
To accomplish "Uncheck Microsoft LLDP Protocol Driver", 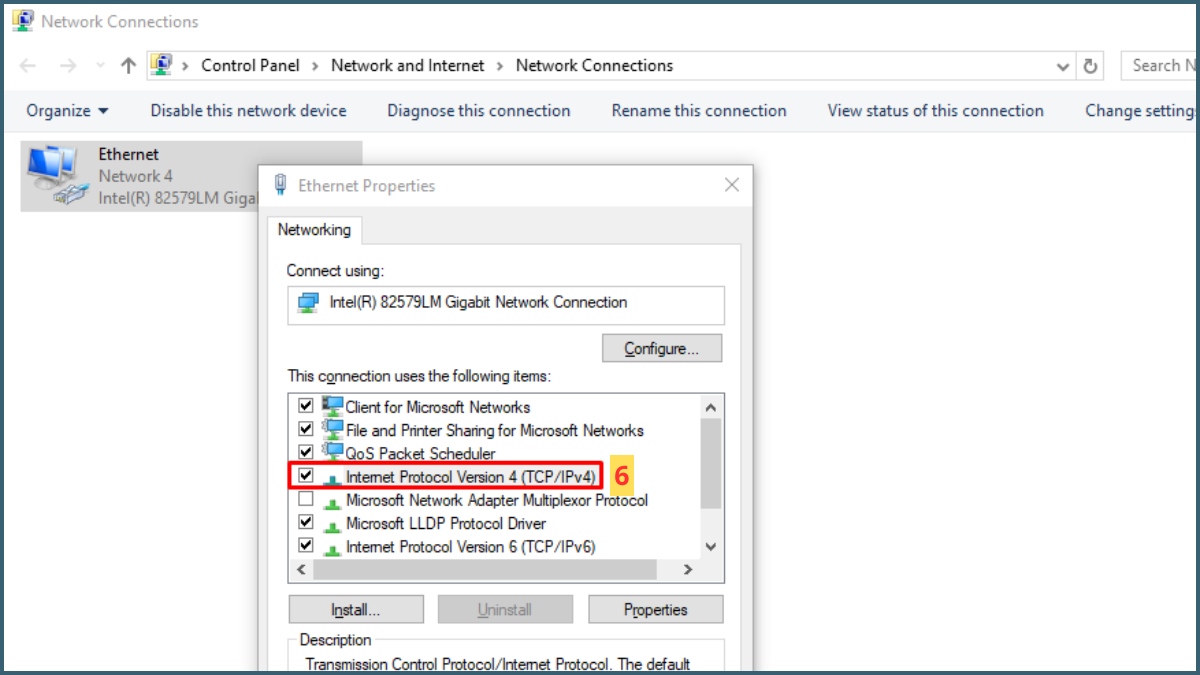I will click(305, 523).
